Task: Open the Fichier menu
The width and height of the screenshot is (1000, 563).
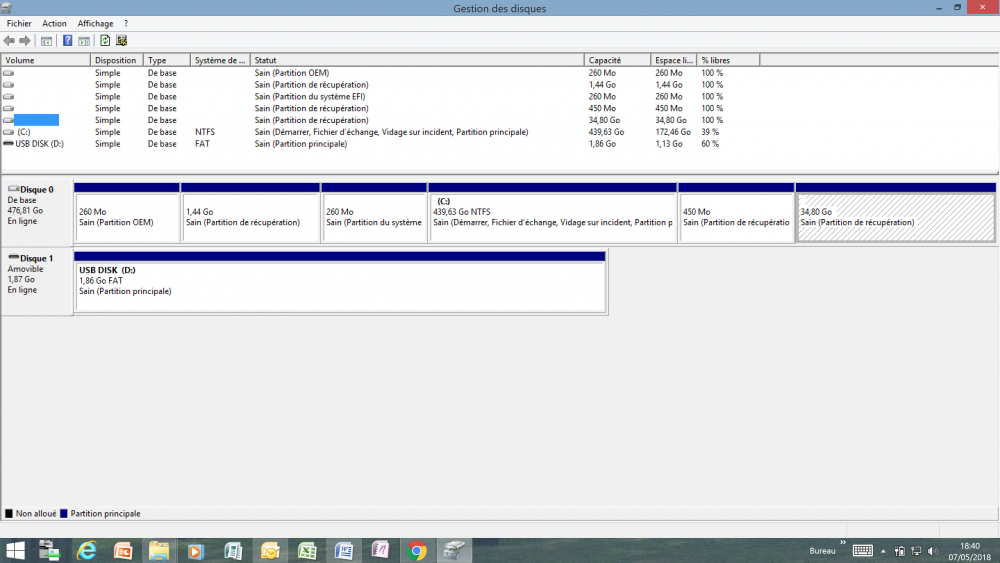Action: 19,23
